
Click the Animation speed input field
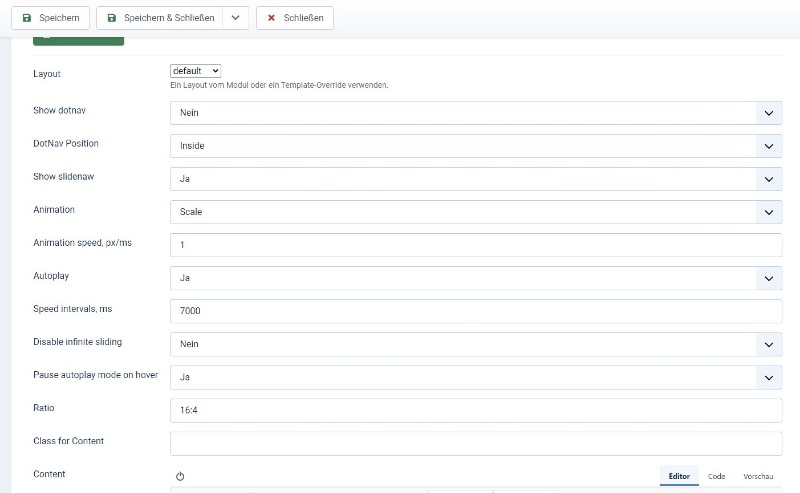coord(475,246)
